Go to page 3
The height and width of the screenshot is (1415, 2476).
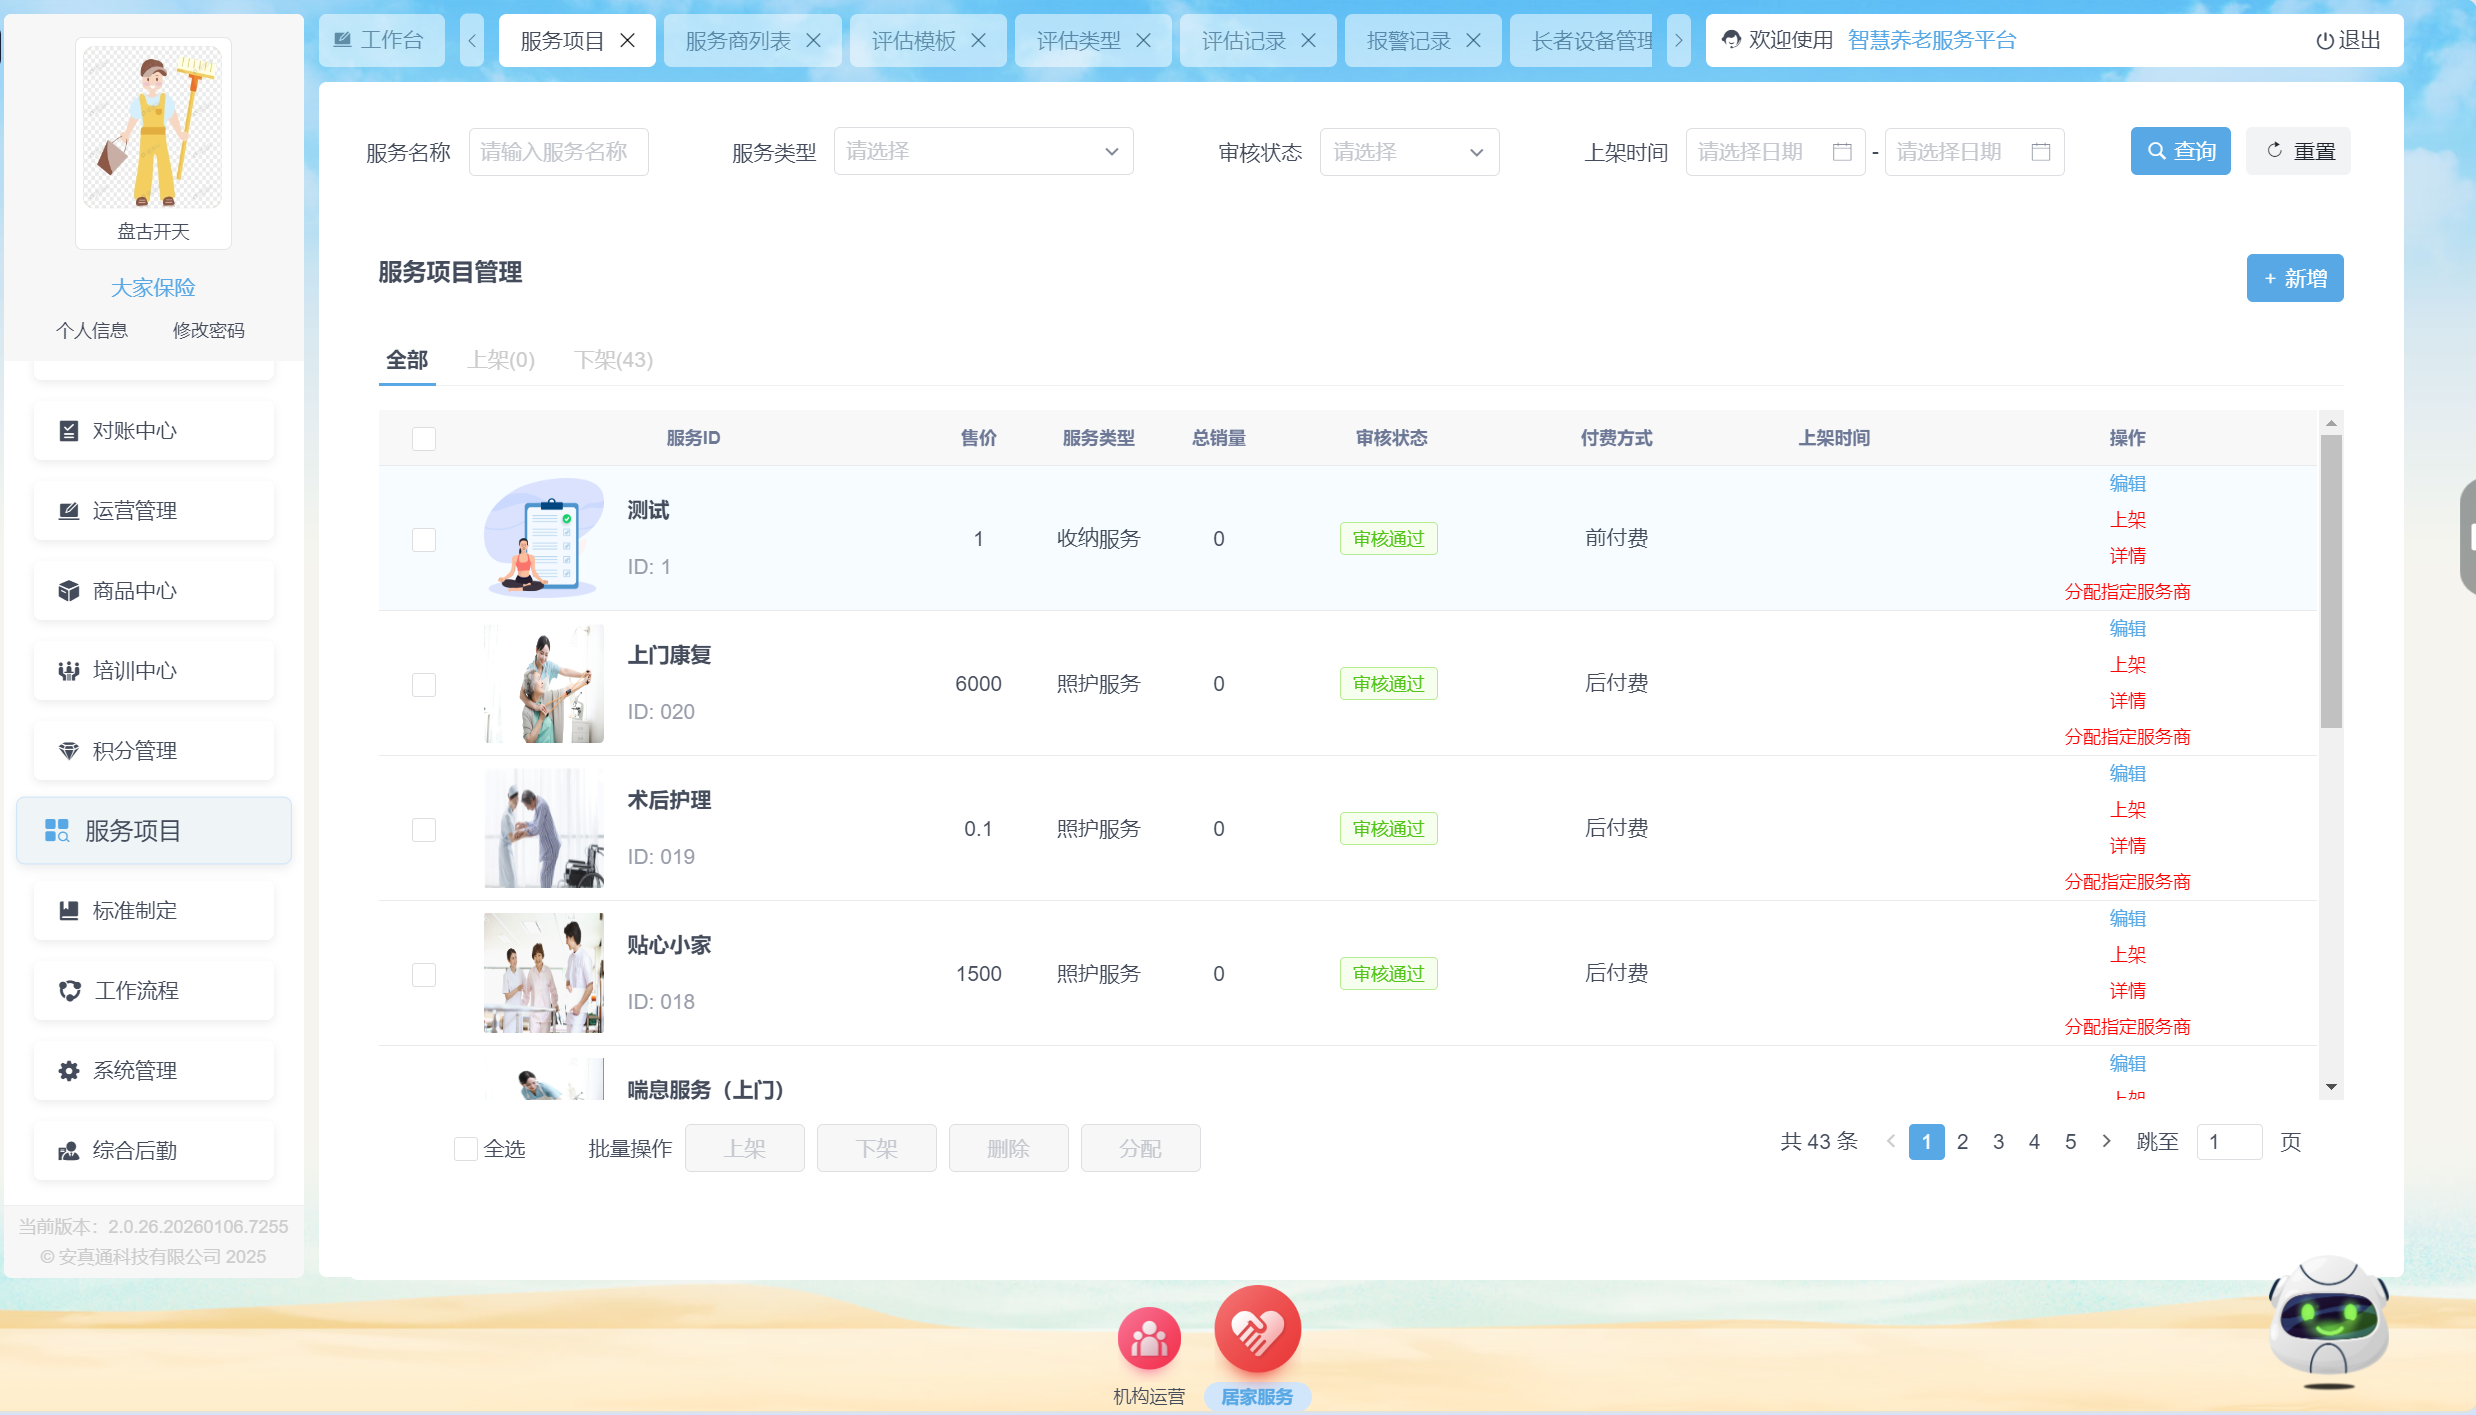[x=1998, y=1142]
